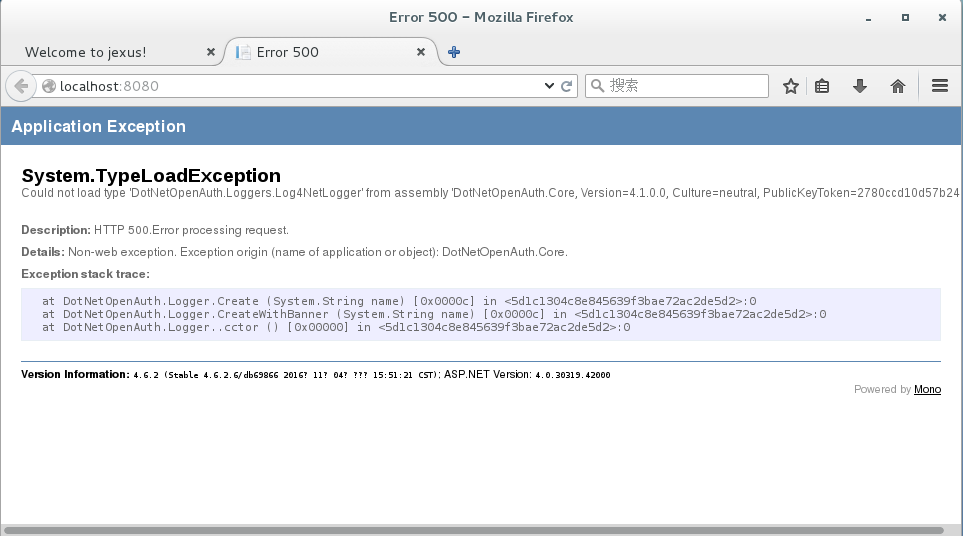This screenshot has width=963, height=536.
Task: Open a new tab with the plus icon
Action: point(454,52)
